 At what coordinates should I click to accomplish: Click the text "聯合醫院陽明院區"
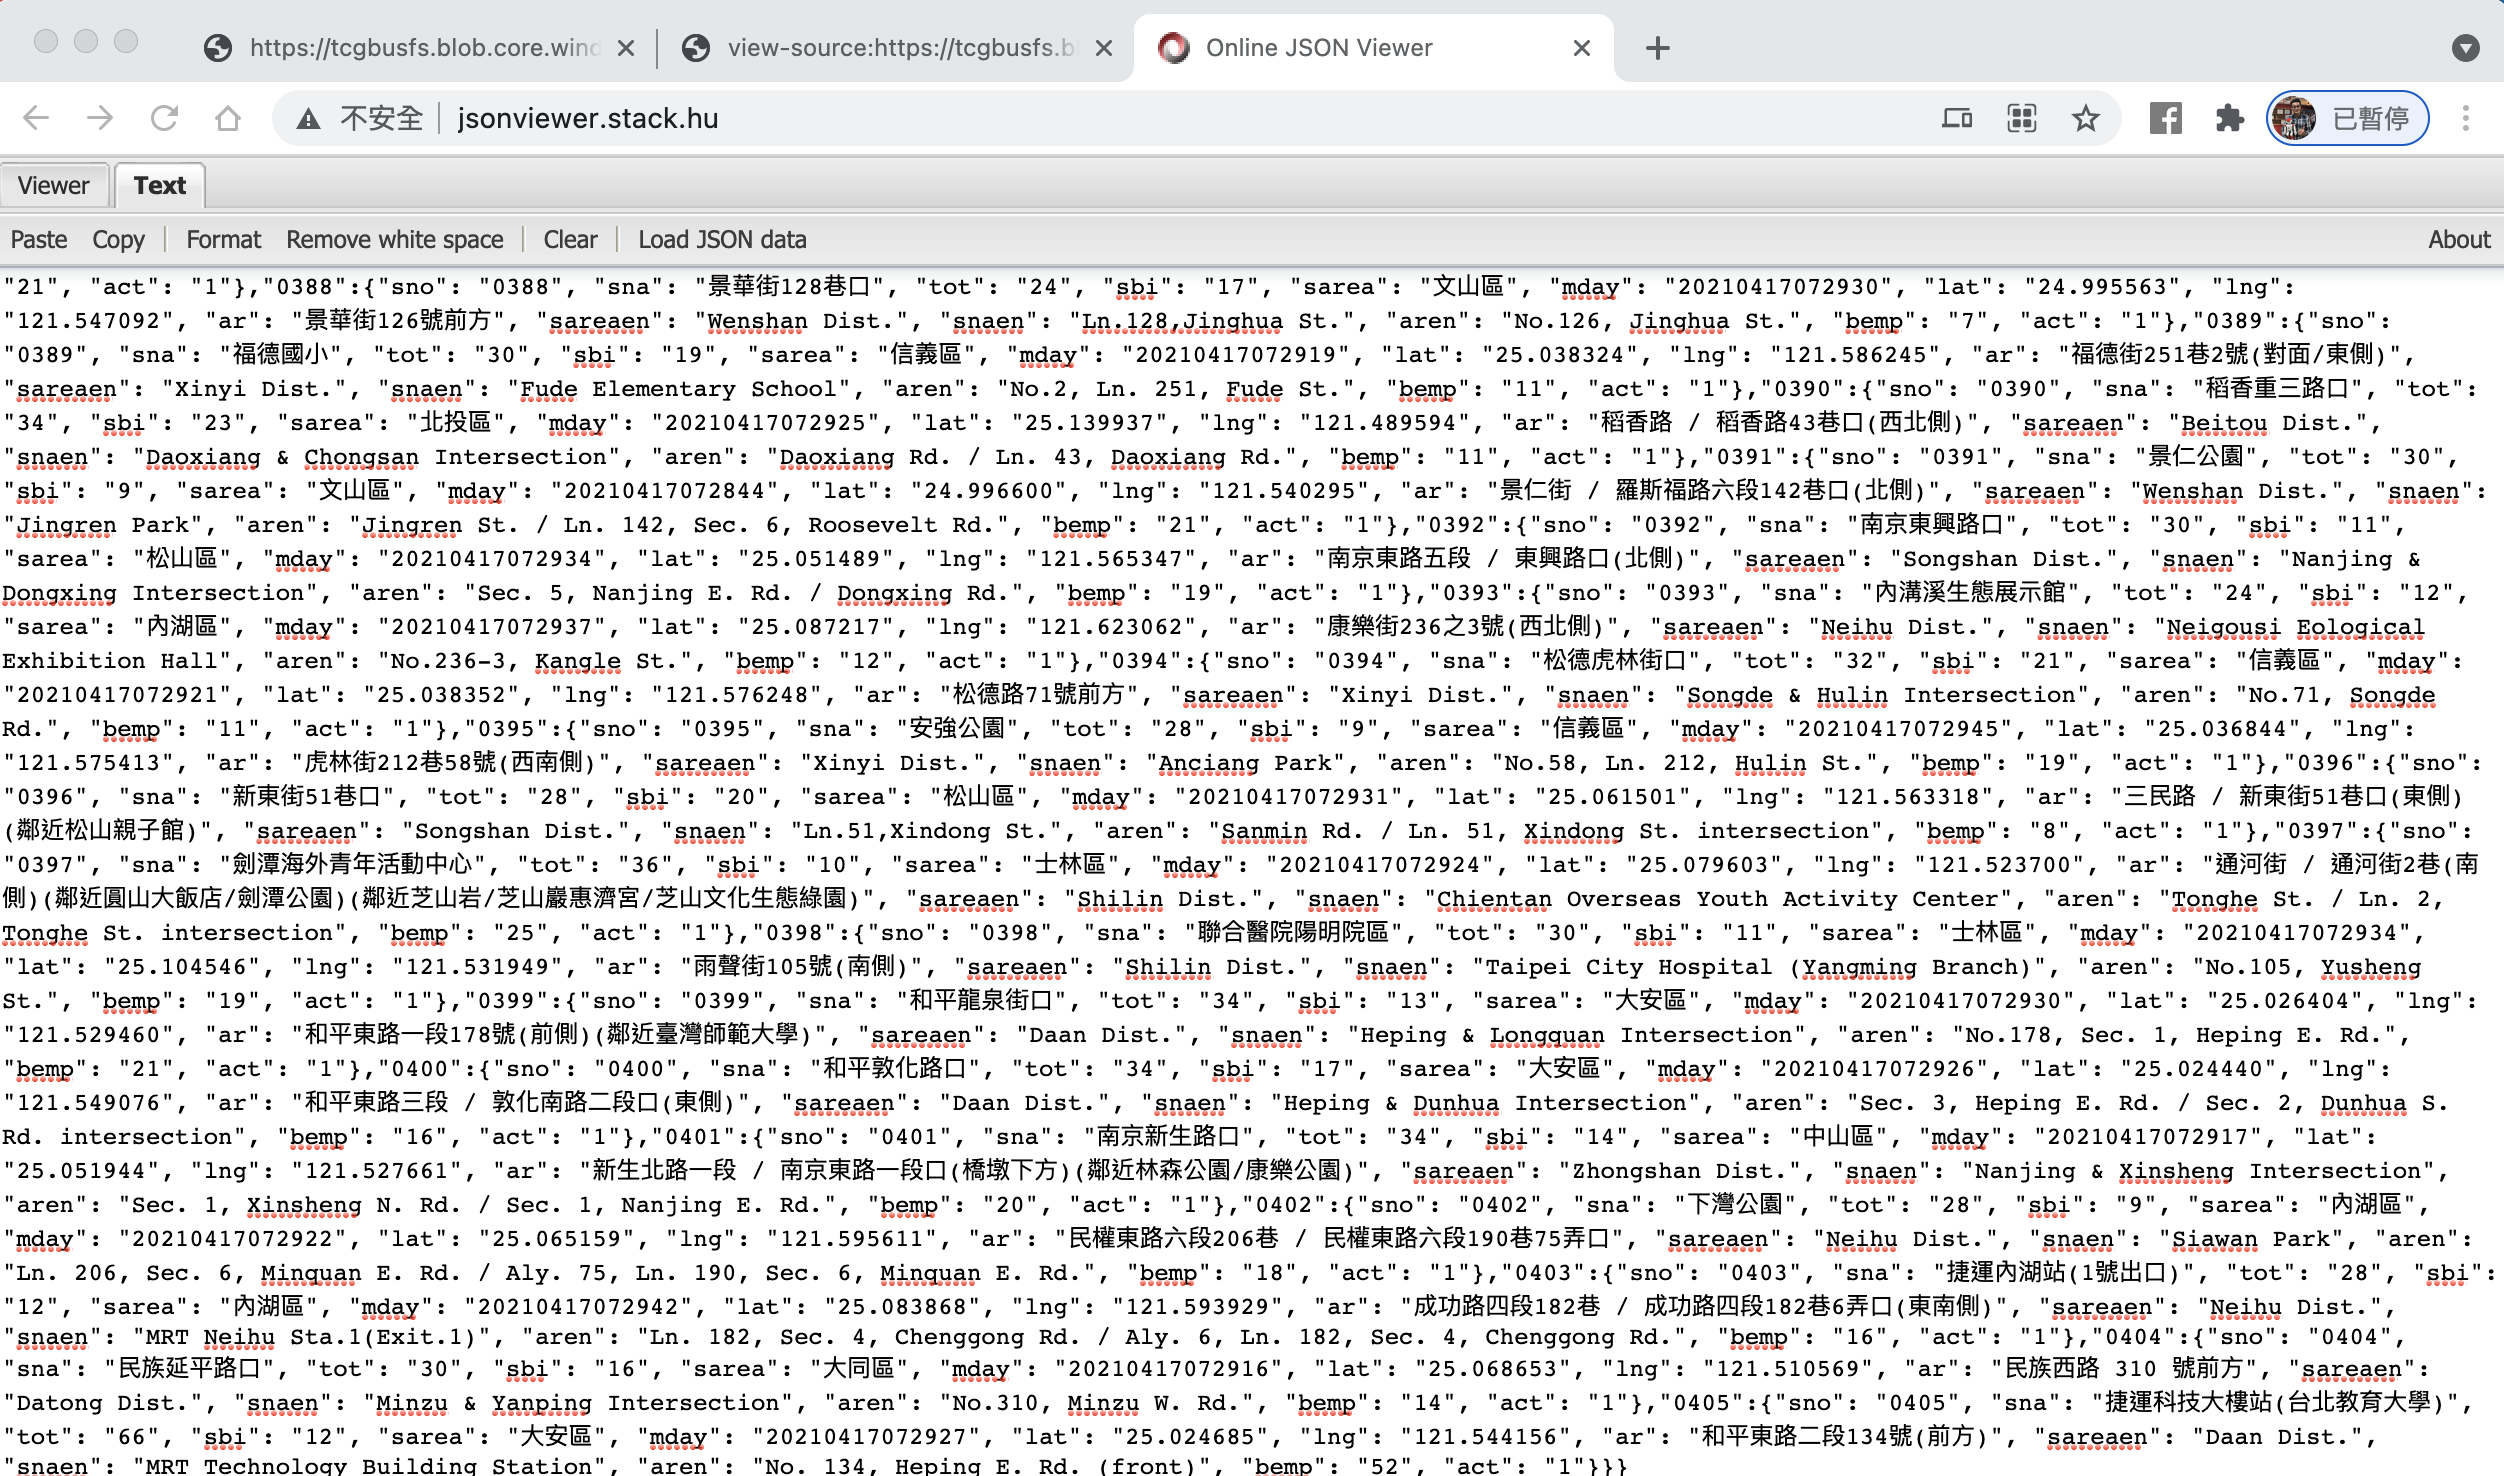click(x=1294, y=933)
